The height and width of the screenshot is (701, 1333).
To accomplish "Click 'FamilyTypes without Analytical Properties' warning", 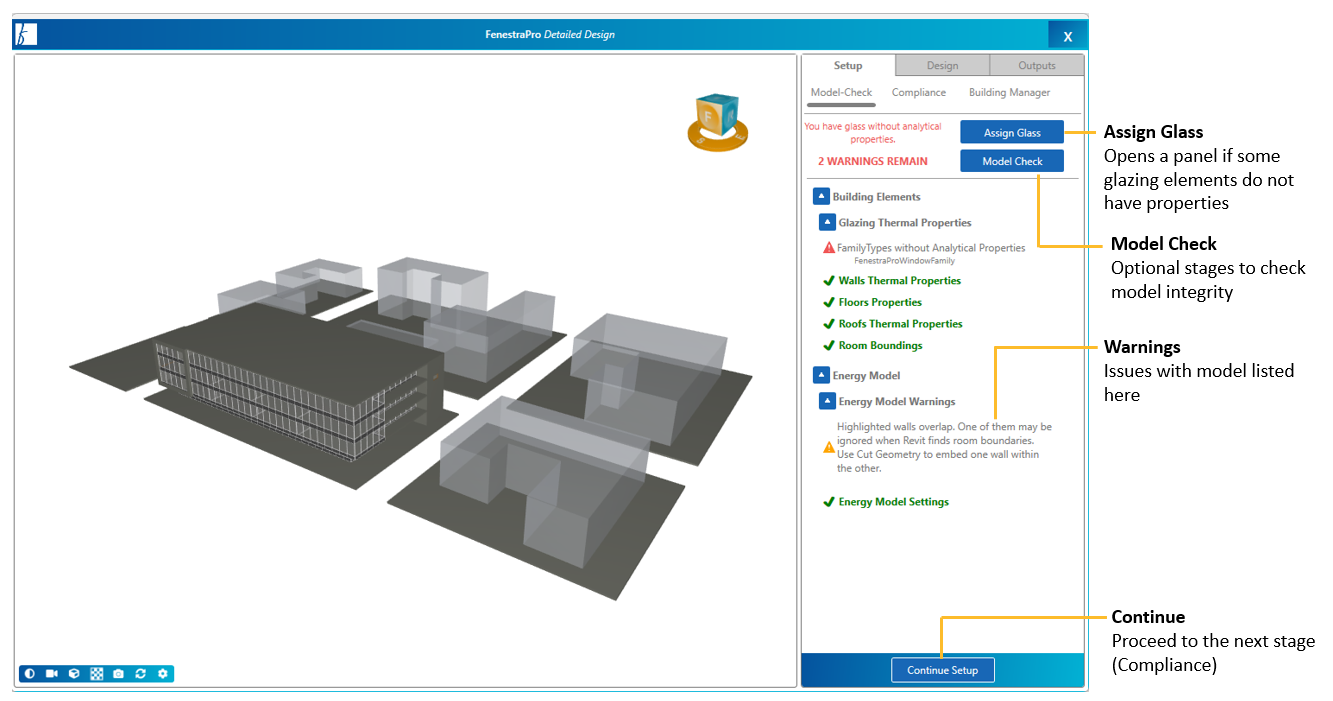I will click(931, 248).
